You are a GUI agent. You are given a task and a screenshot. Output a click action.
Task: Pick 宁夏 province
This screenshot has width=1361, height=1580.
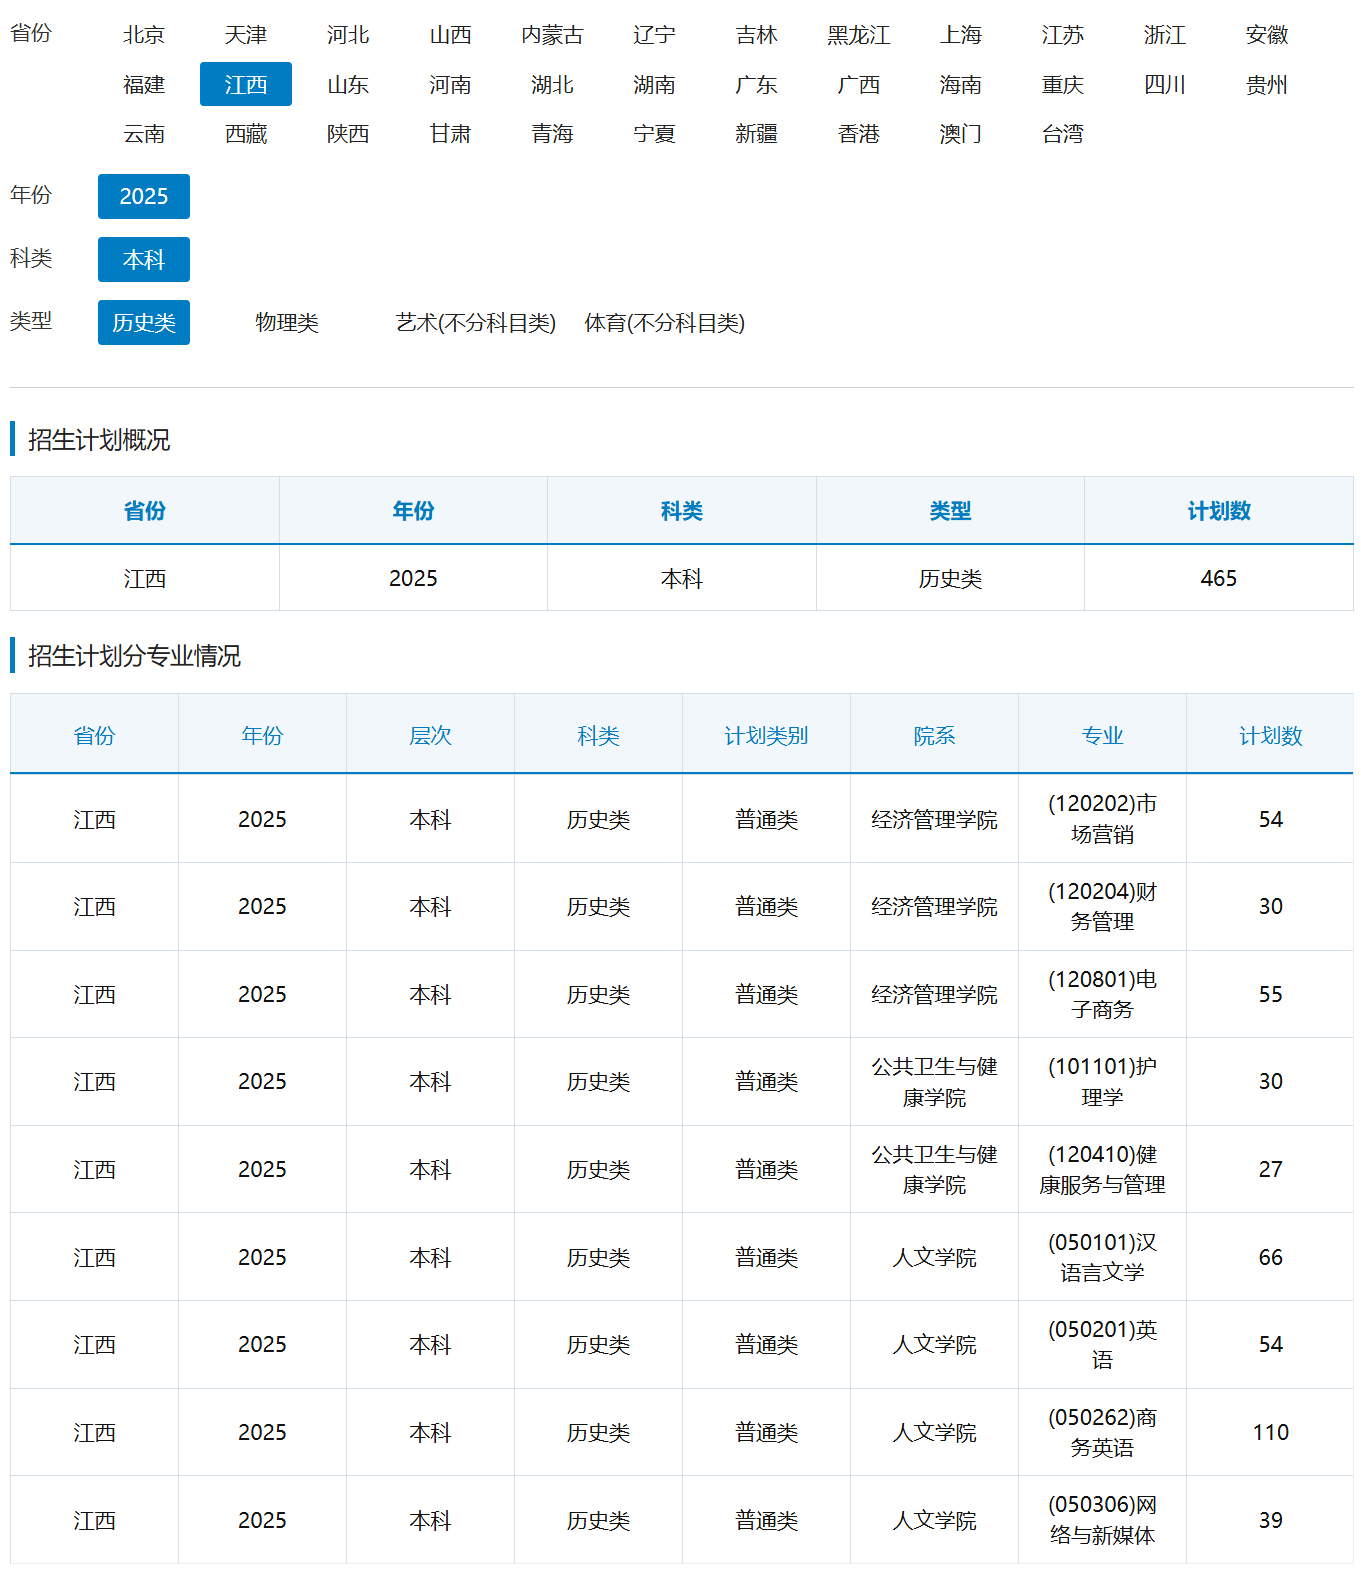(654, 134)
